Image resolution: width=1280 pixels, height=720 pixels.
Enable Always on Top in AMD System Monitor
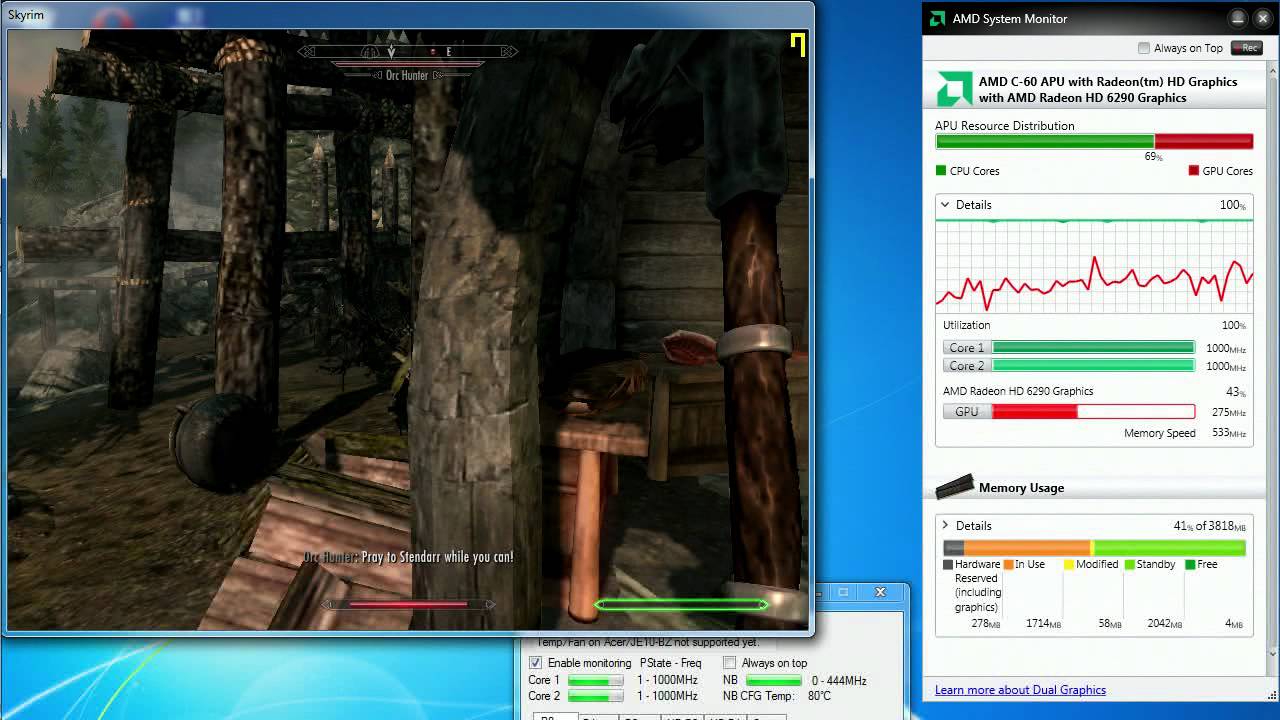(1144, 48)
